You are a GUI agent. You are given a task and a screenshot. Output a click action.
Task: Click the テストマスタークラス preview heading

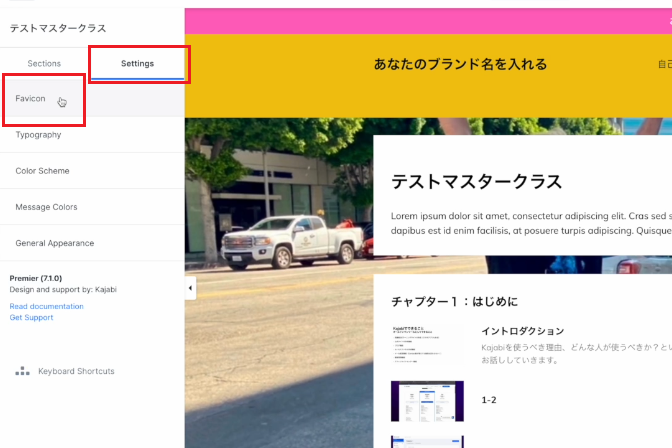(x=476, y=181)
